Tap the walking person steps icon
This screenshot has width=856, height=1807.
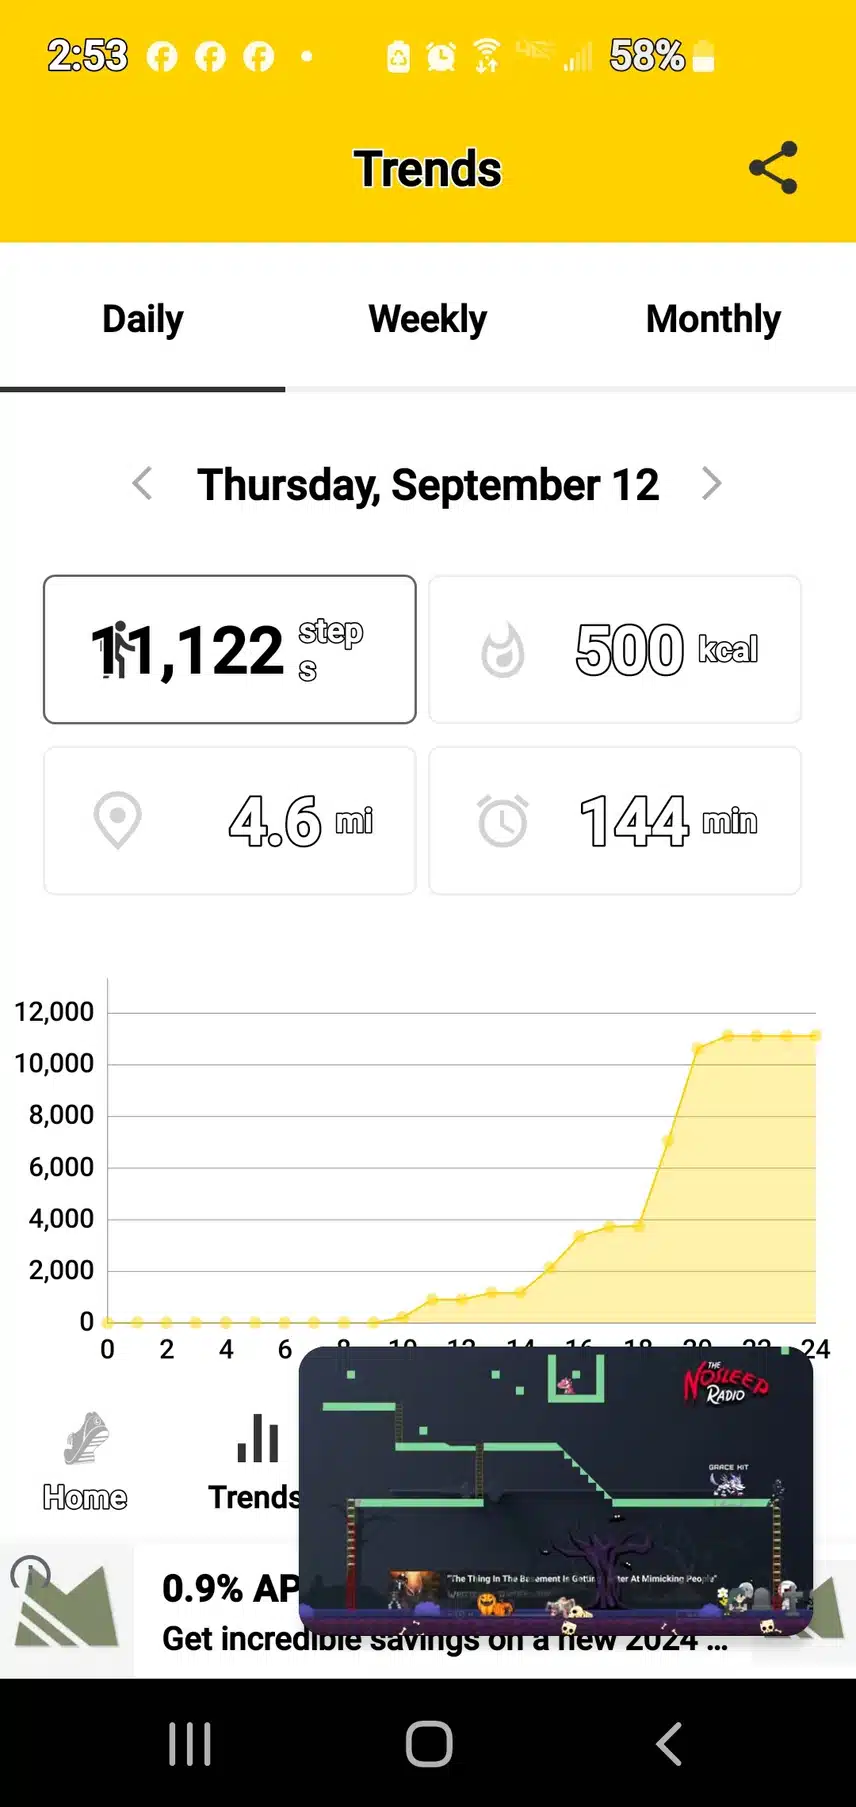coord(116,650)
